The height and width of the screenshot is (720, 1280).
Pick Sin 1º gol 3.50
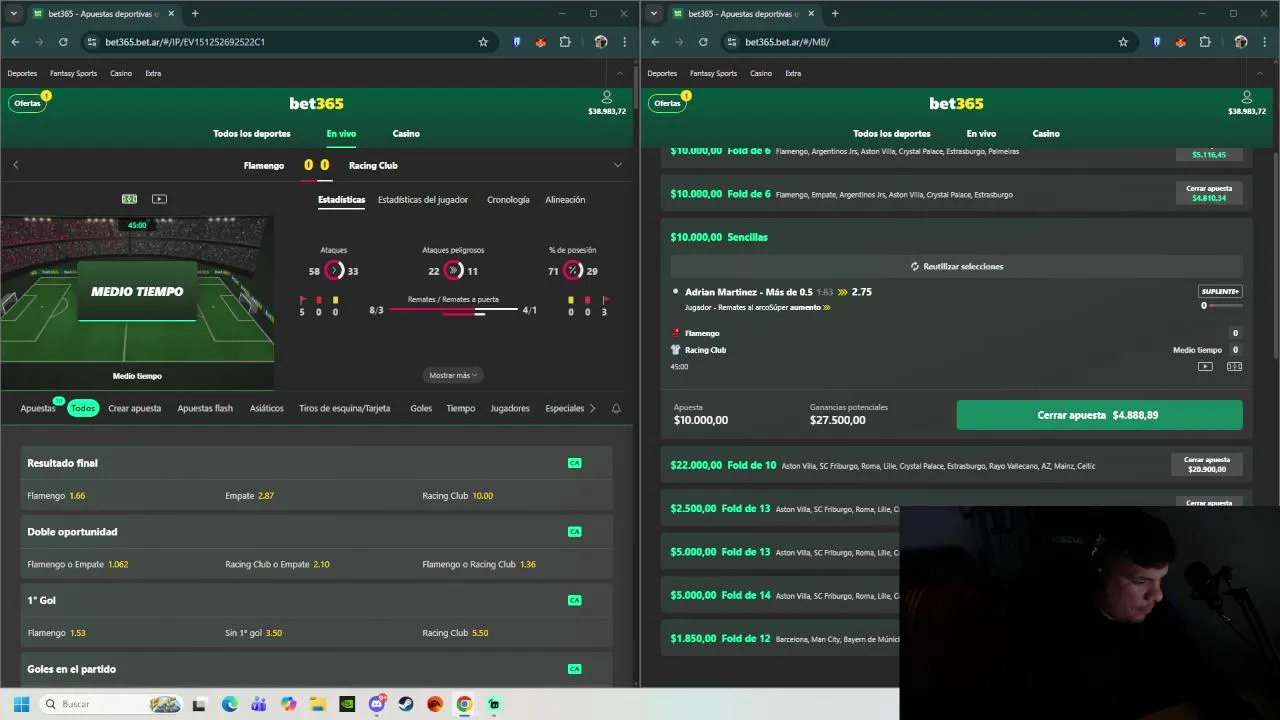click(253, 633)
